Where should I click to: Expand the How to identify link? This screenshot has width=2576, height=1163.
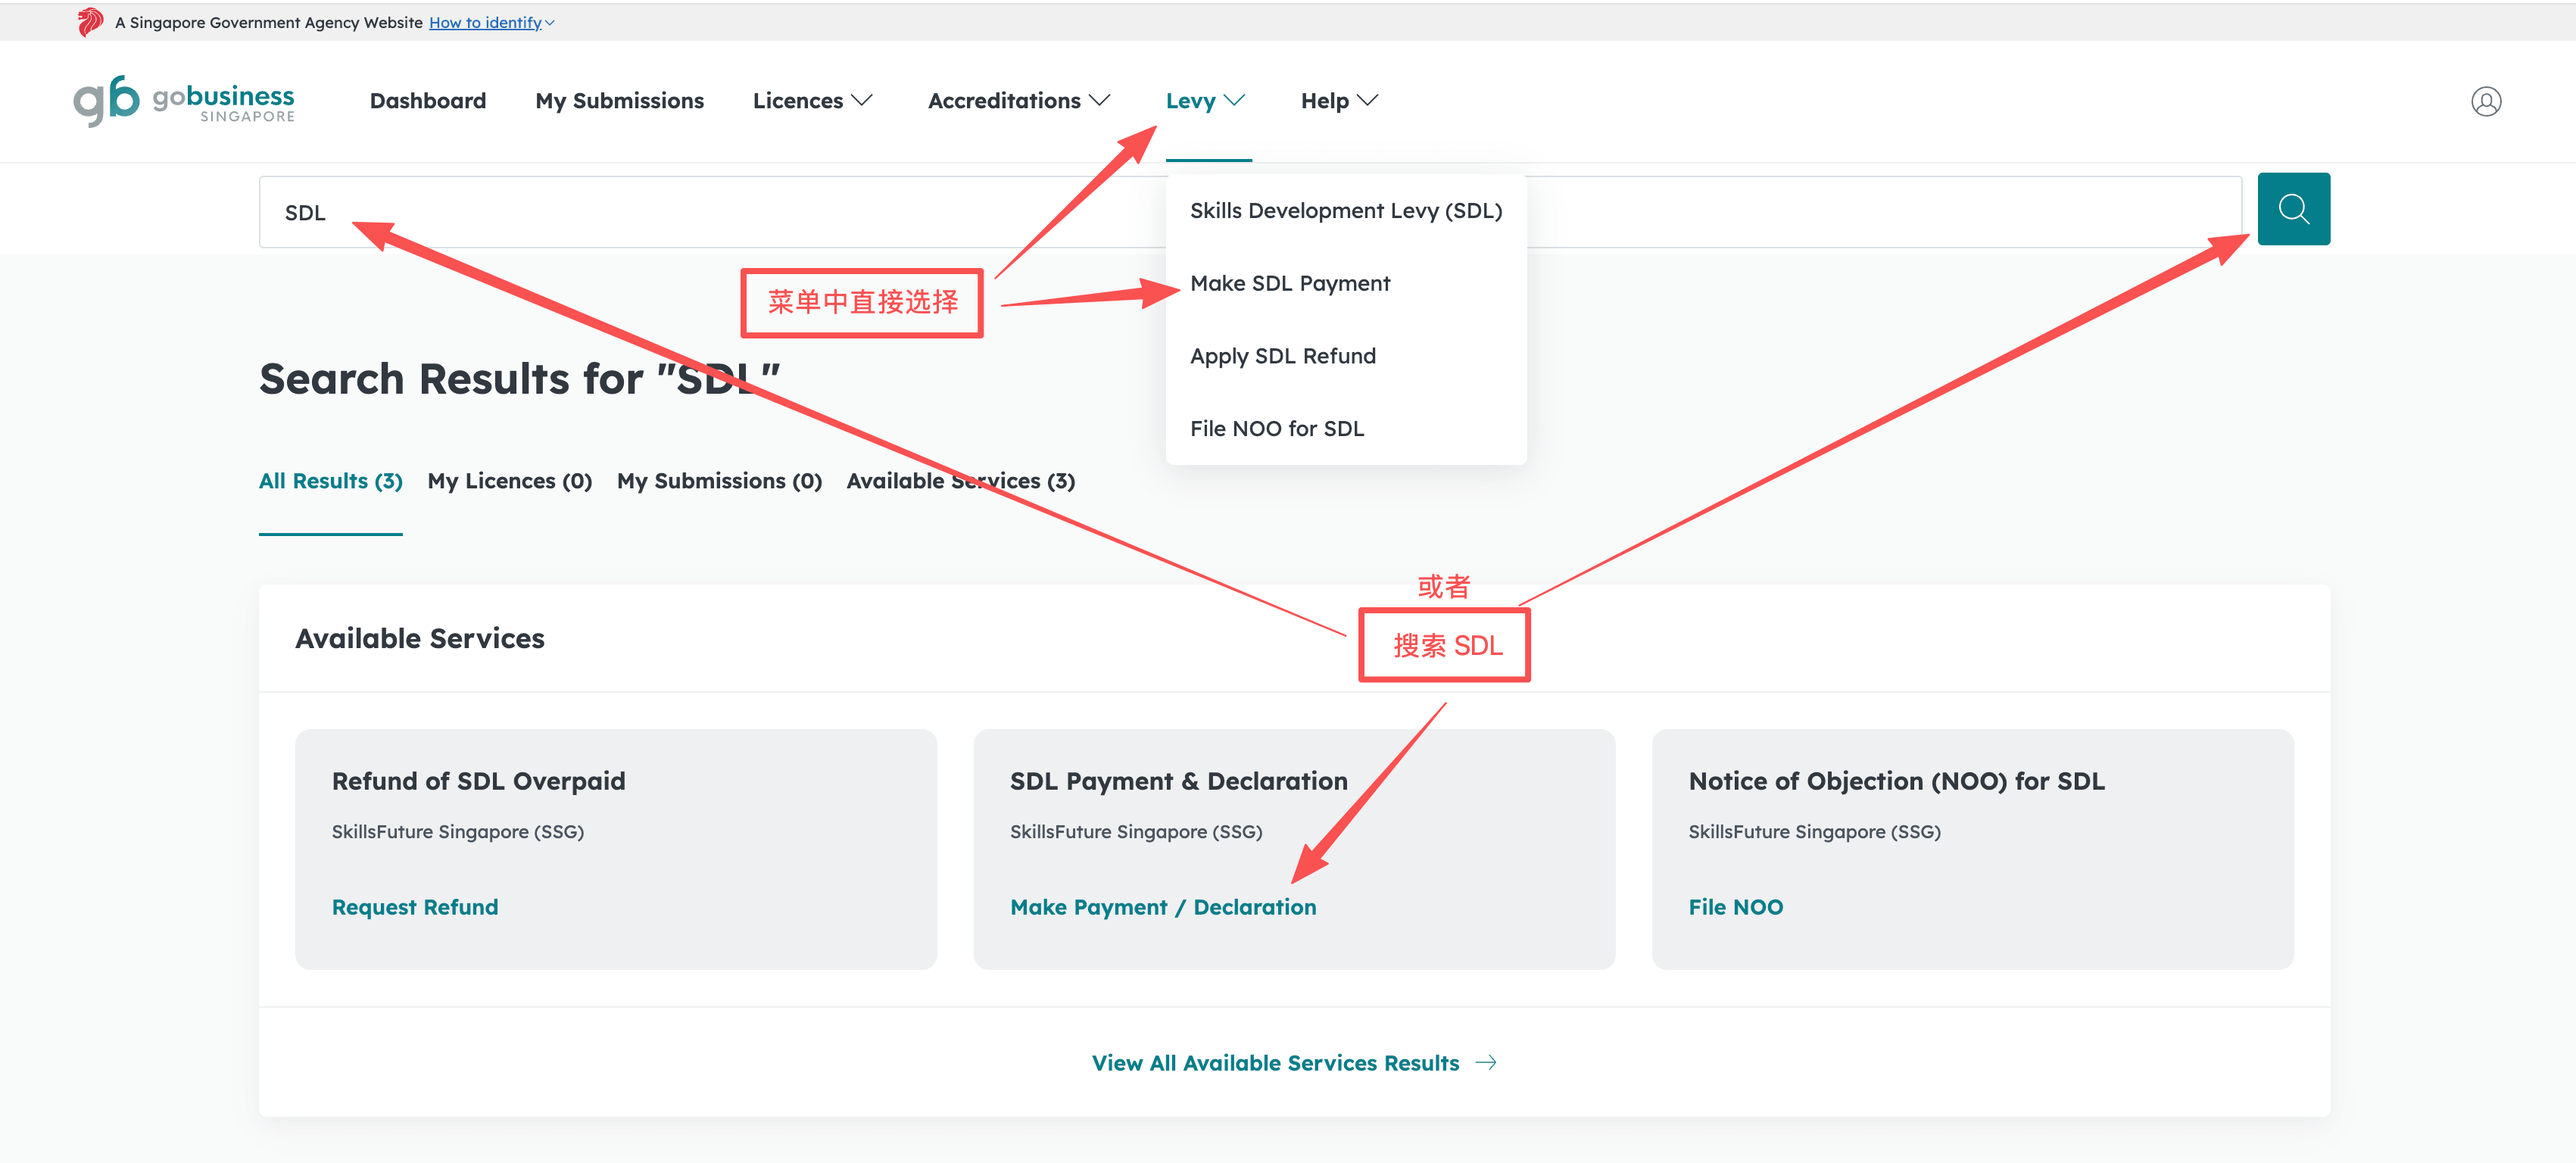[490, 22]
